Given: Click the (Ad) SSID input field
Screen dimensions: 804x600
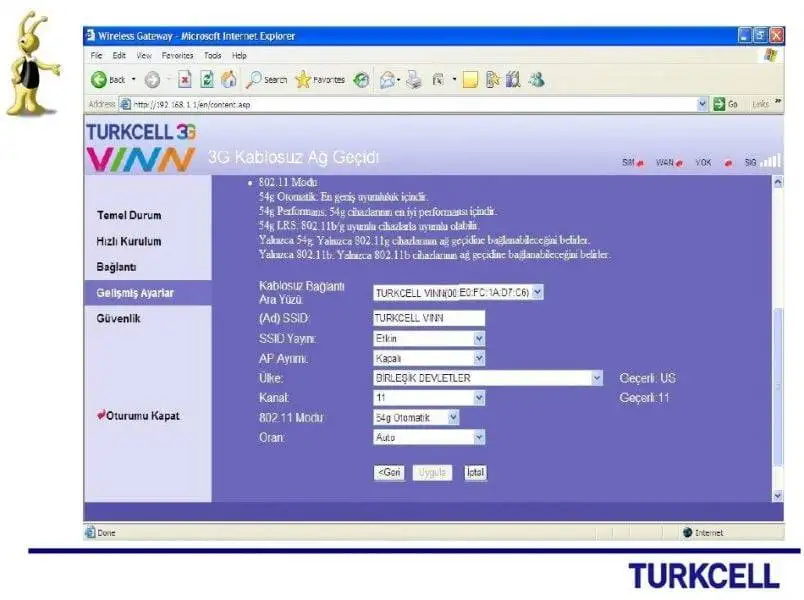Looking at the screenshot, I should 429,318.
